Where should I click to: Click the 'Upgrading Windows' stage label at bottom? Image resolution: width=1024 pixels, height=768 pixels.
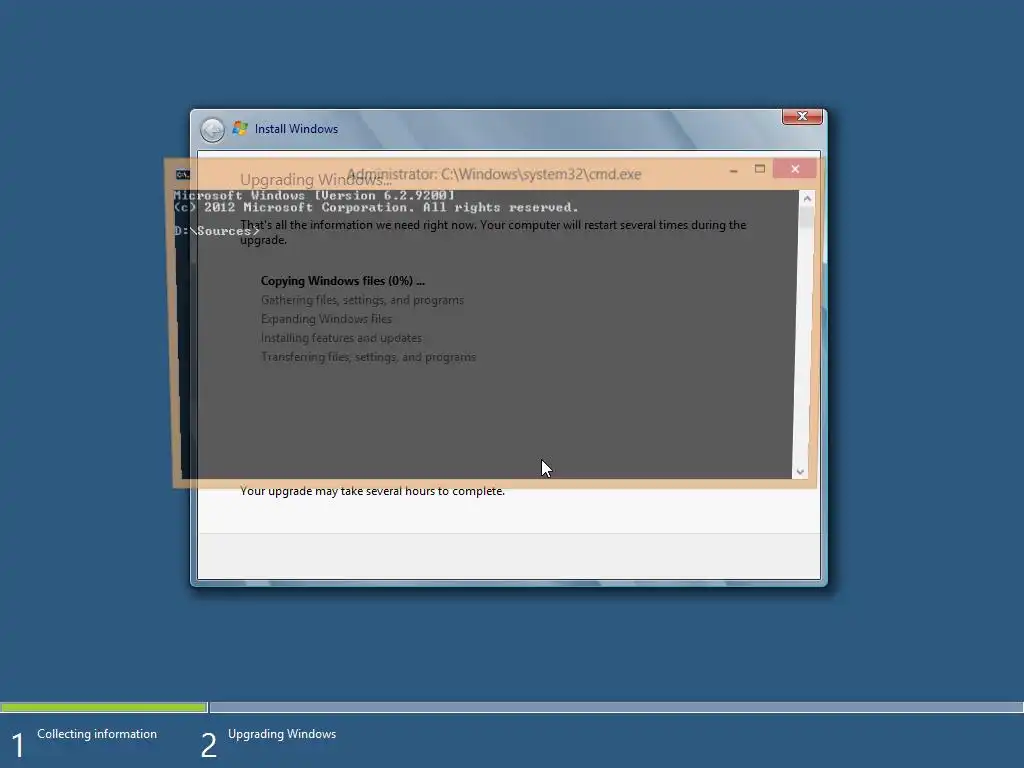tap(282, 734)
